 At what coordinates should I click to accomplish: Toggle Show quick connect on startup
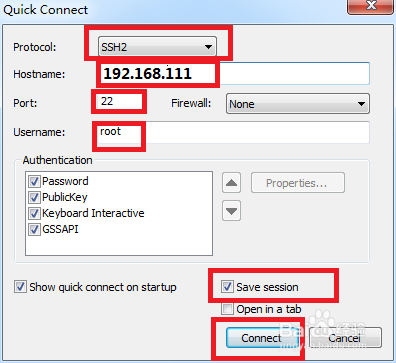20,287
